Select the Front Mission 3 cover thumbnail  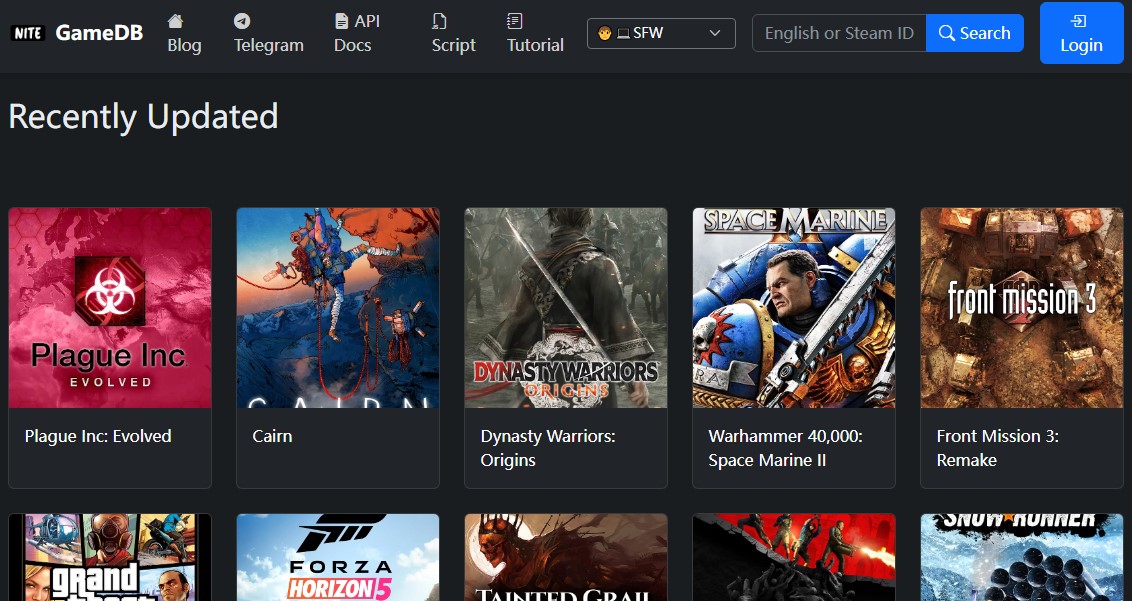tap(1022, 308)
